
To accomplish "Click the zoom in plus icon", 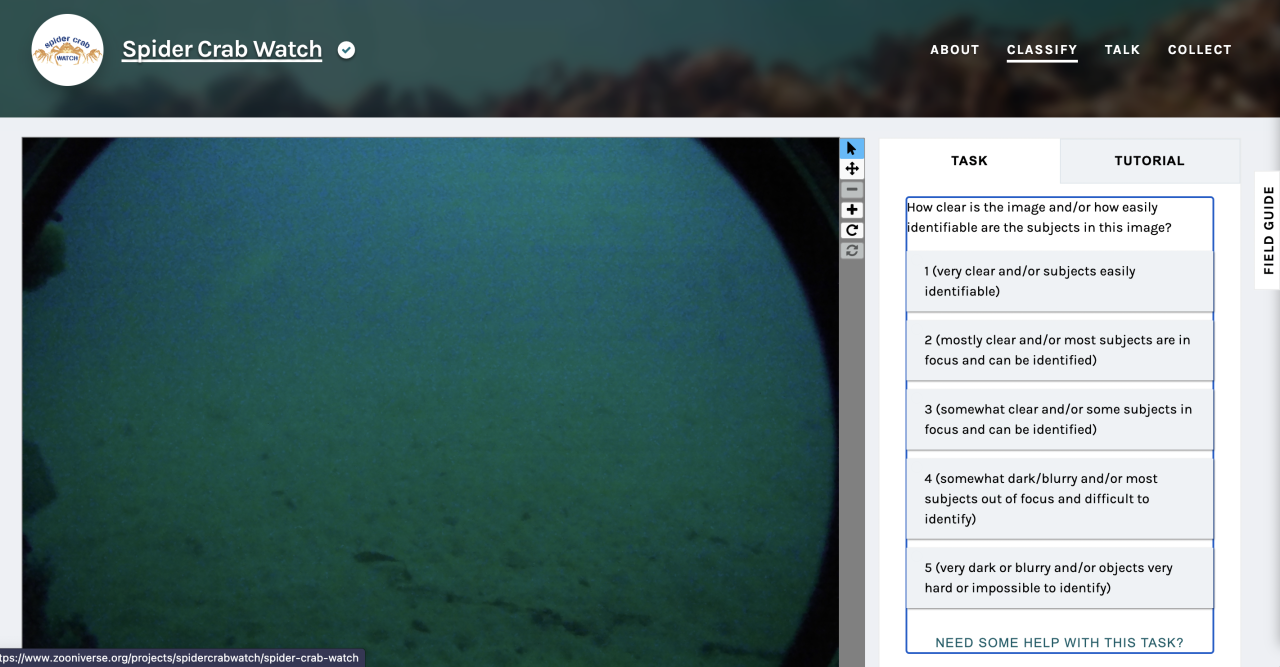I will tap(852, 210).
